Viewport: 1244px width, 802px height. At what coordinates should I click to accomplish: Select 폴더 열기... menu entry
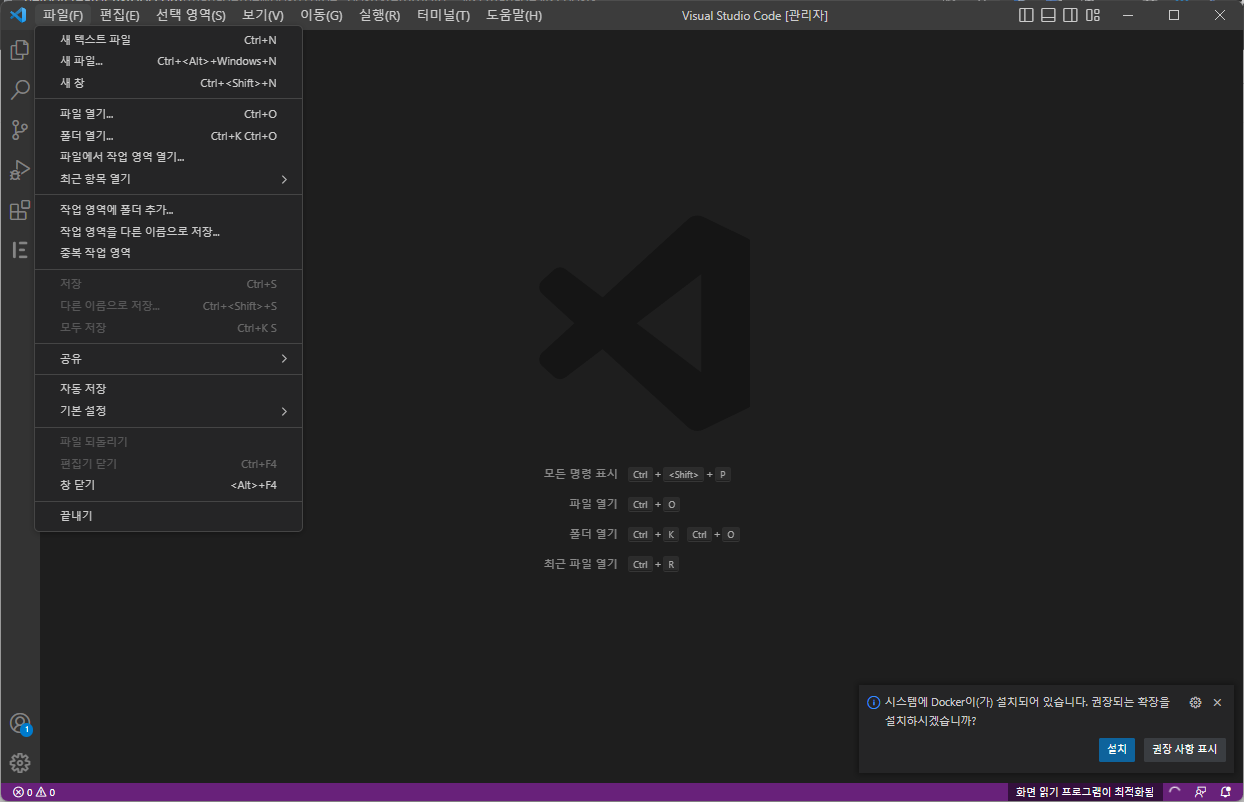click(x=168, y=136)
